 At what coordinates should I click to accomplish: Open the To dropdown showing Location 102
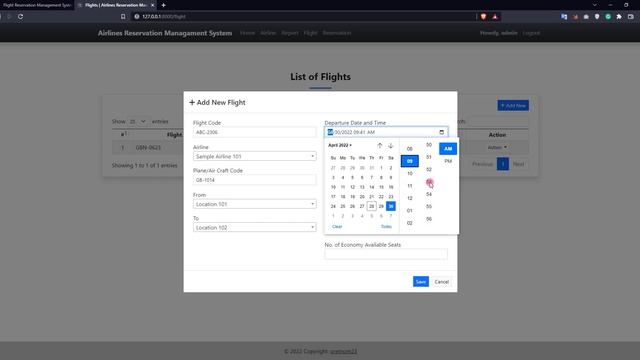[x=254, y=227]
